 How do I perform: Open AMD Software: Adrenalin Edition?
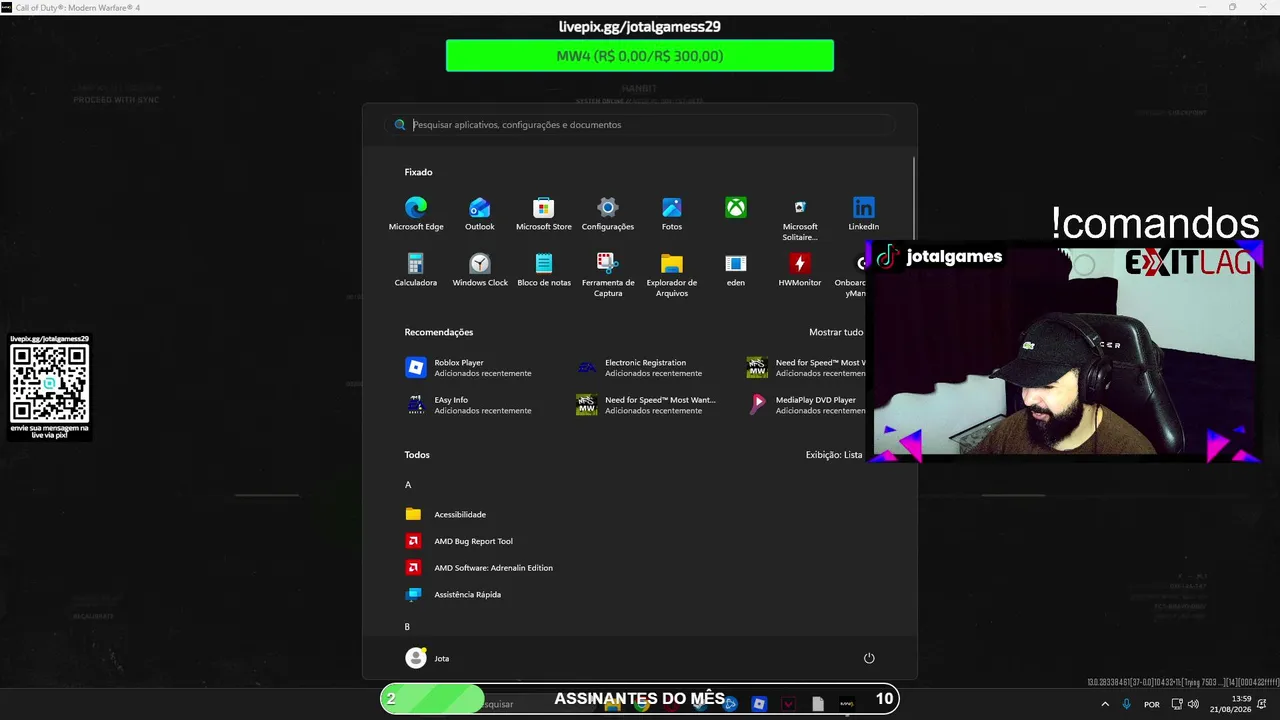[x=479, y=568]
